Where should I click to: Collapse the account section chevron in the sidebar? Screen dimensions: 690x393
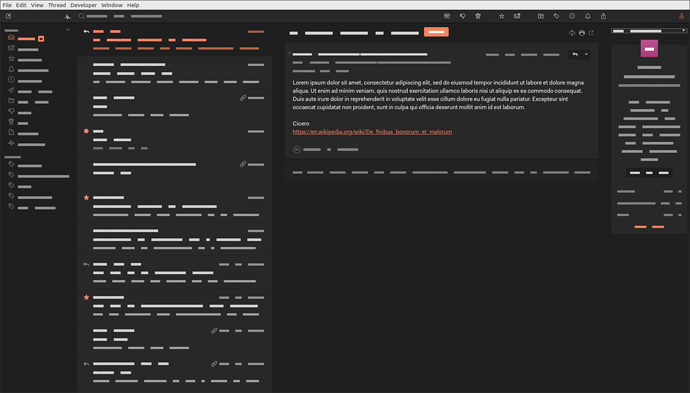click(68, 30)
